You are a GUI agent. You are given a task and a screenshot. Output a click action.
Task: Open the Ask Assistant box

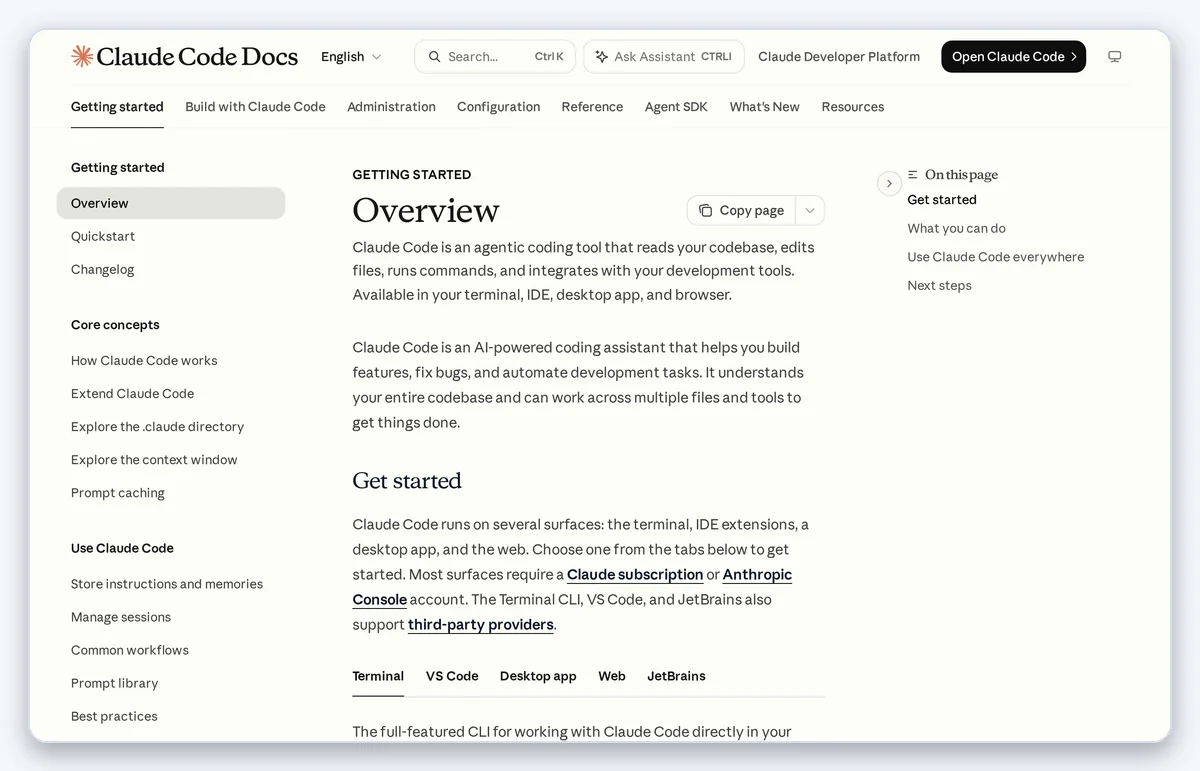coord(663,57)
